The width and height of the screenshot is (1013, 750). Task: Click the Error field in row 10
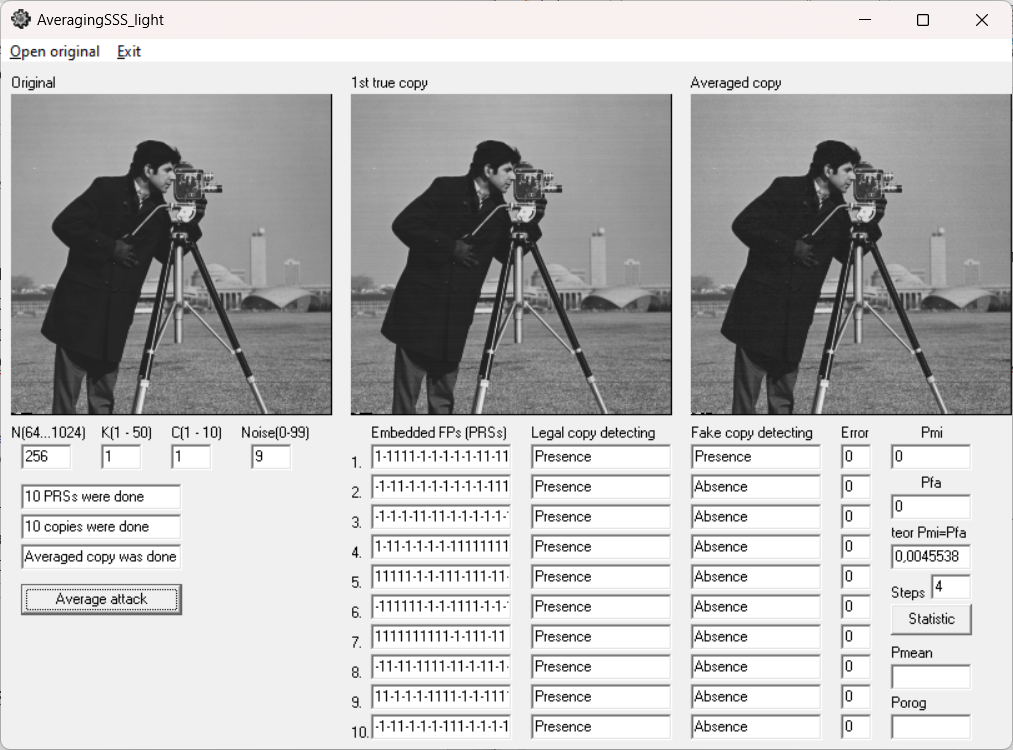856,727
